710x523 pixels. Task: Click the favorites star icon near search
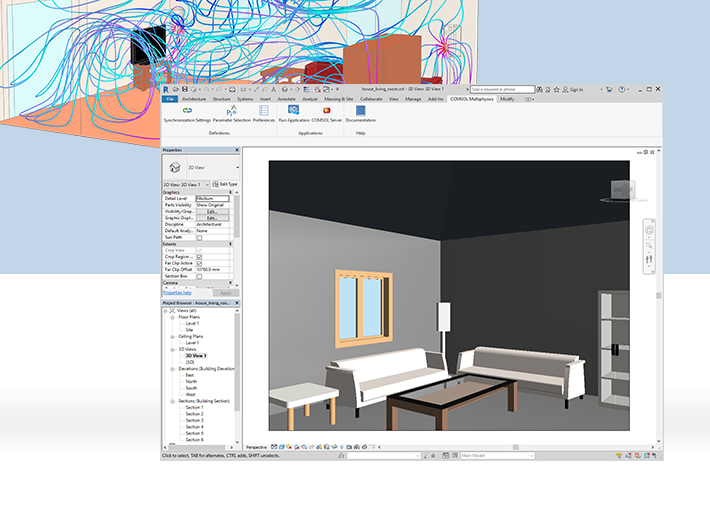tap(556, 90)
